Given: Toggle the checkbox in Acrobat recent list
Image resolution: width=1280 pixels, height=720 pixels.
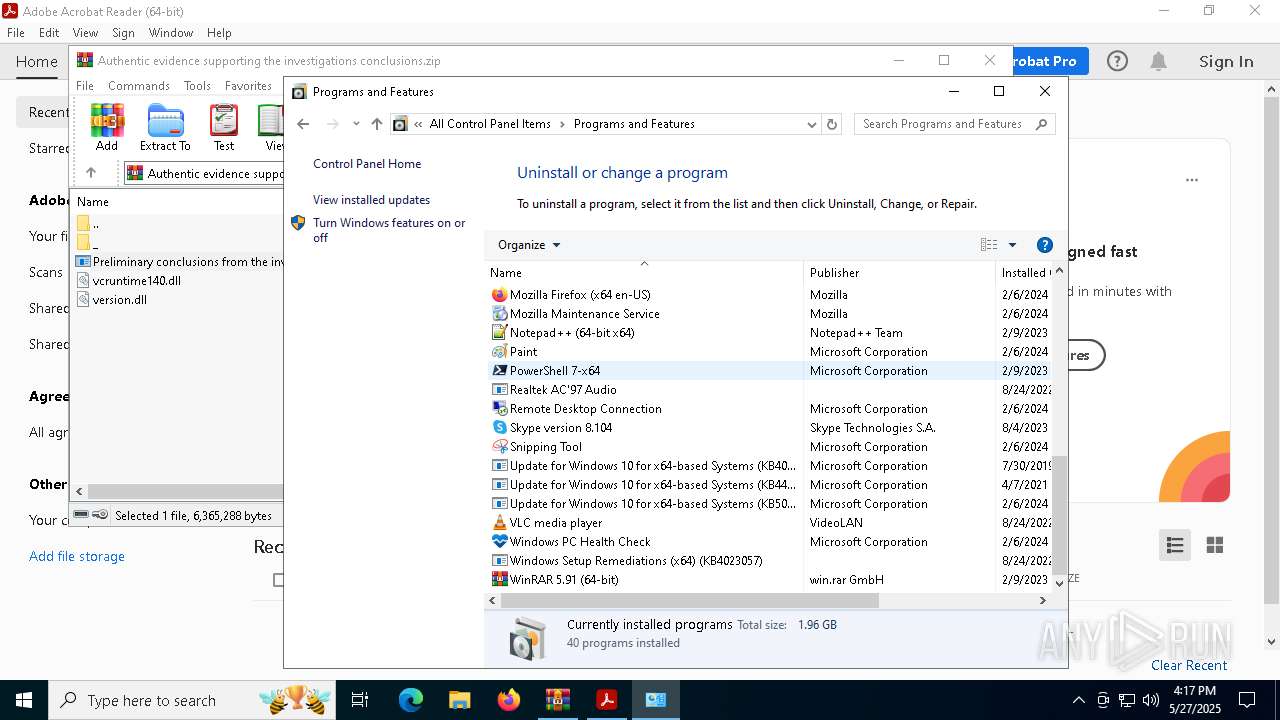Looking at the screenshot, I should click(279, 580).
